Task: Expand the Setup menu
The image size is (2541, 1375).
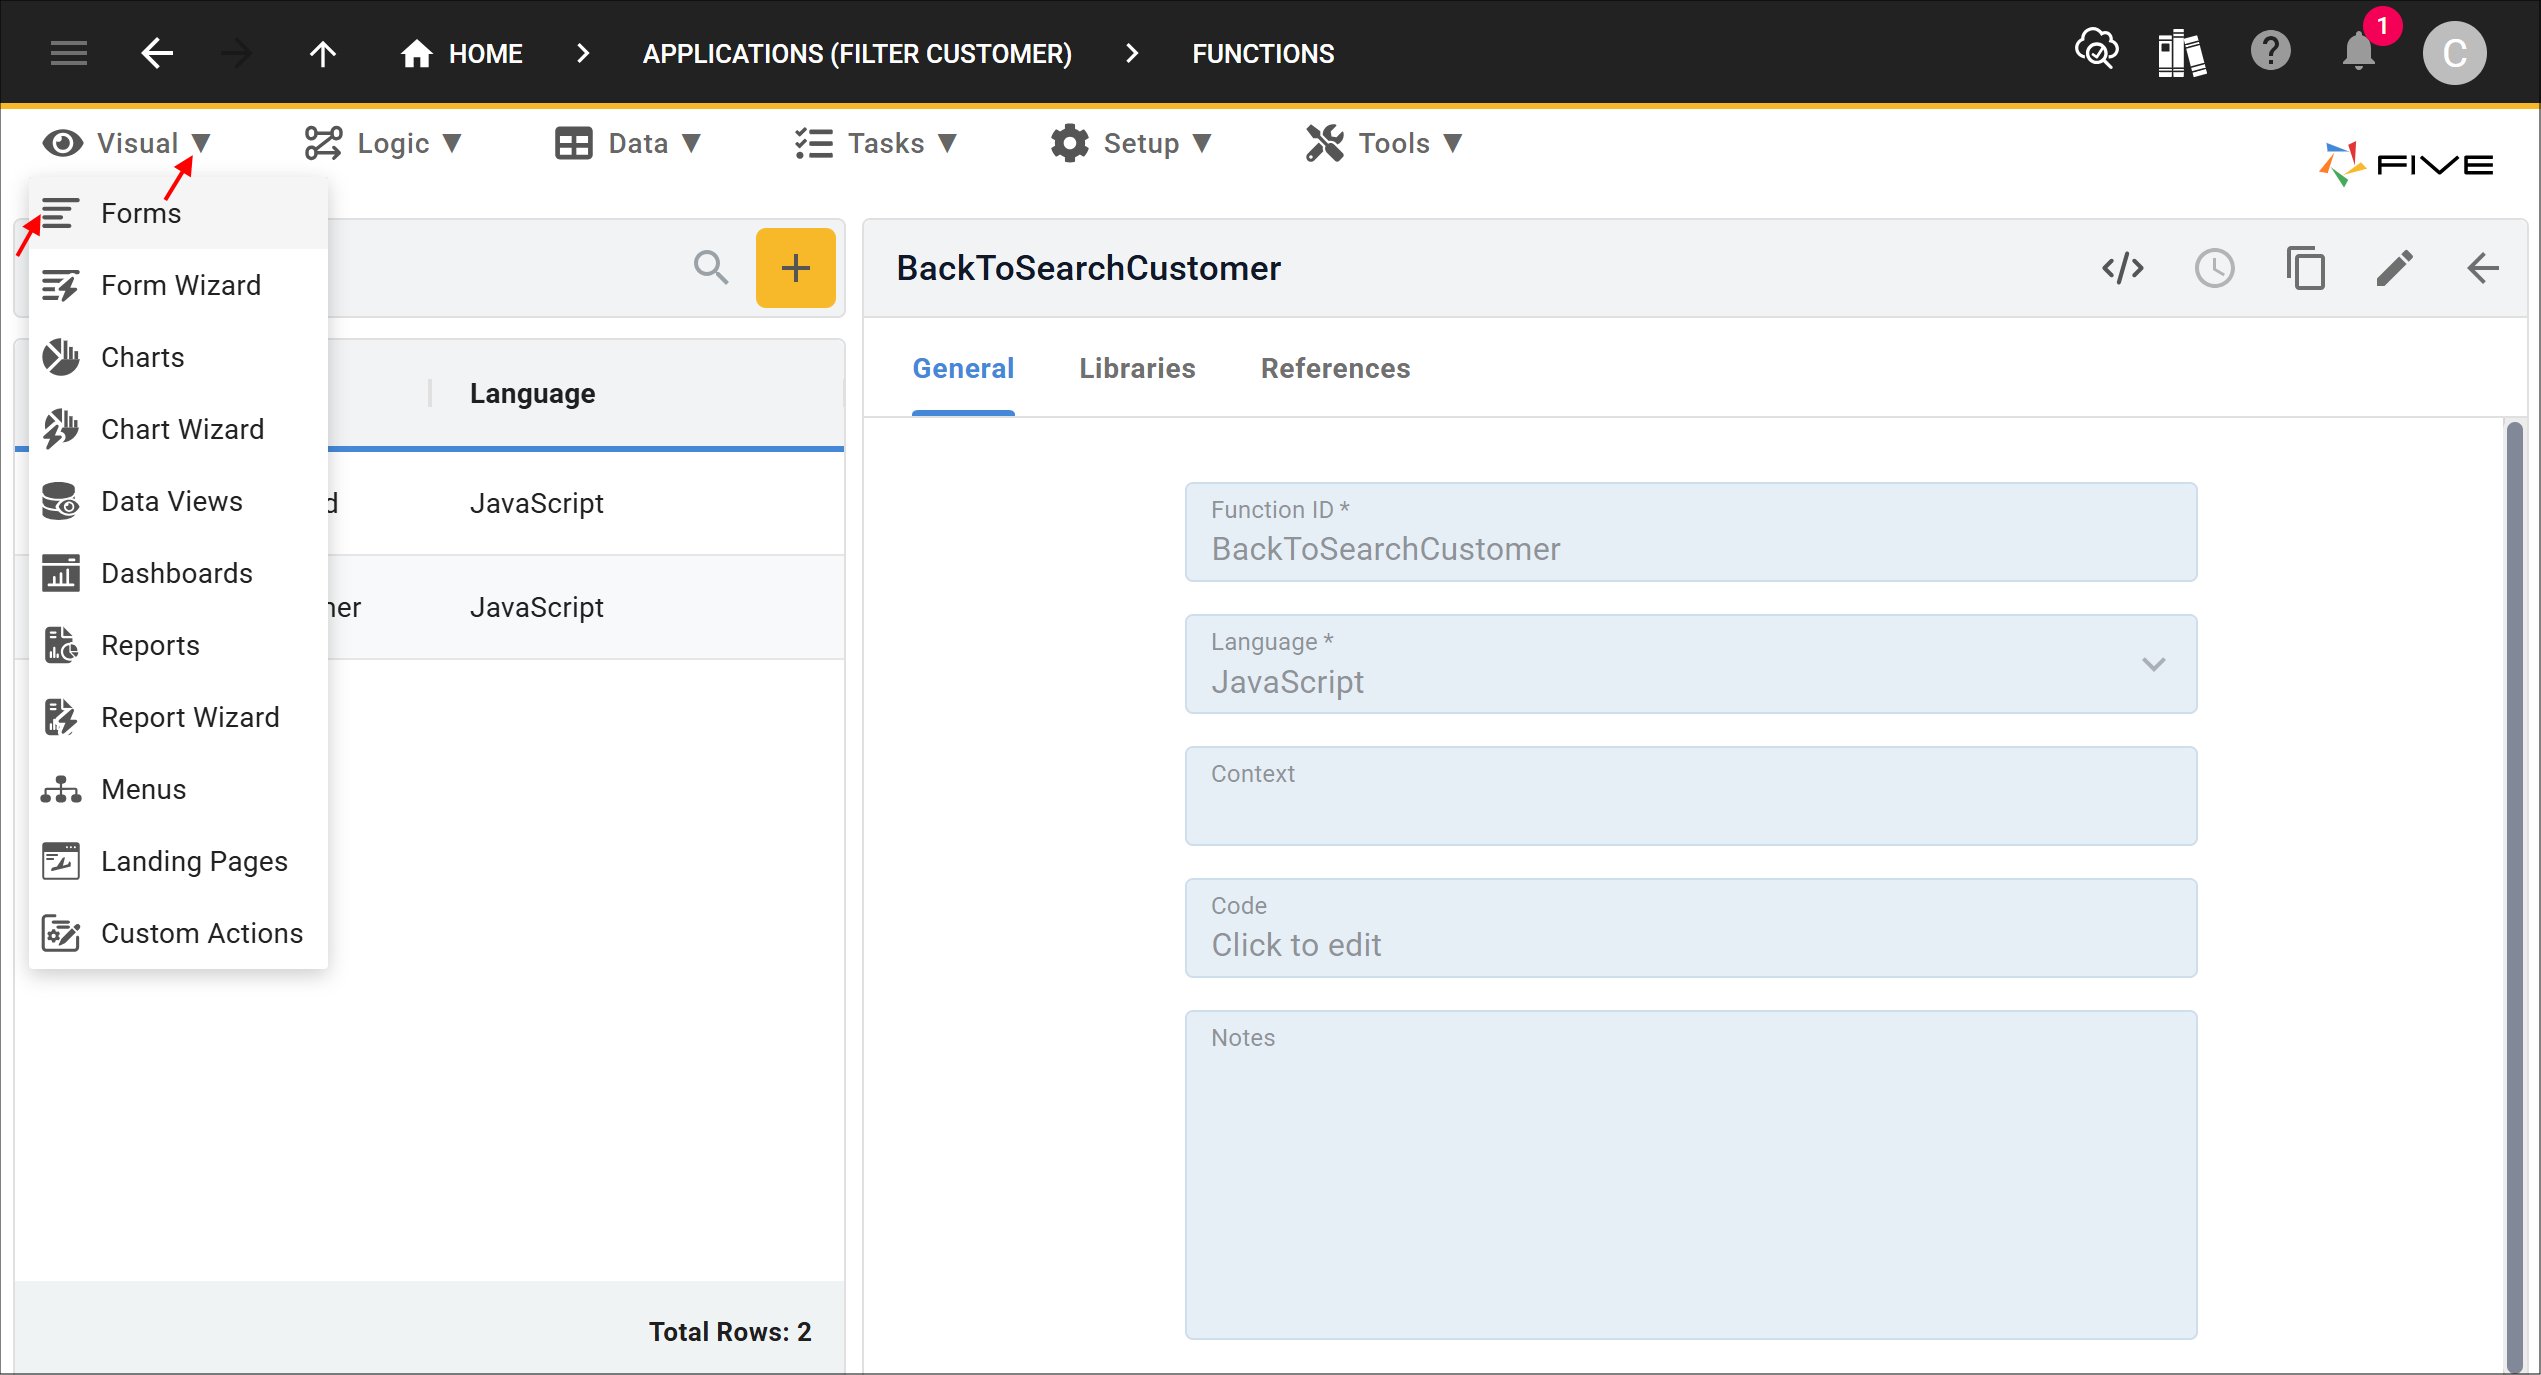Action: (1131, 143)
